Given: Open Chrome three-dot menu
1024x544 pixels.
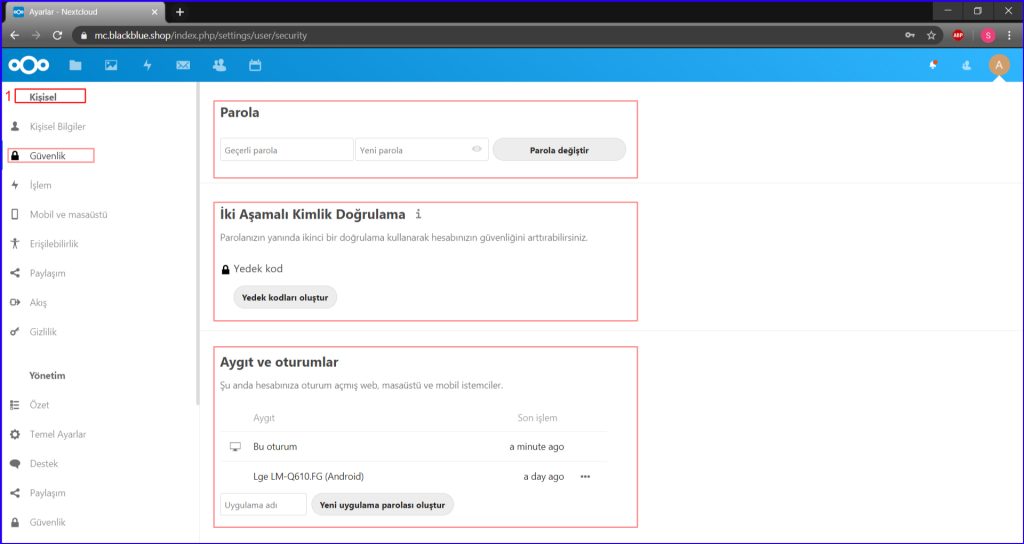Looking at the screenshot, I should coord(1009,35).
